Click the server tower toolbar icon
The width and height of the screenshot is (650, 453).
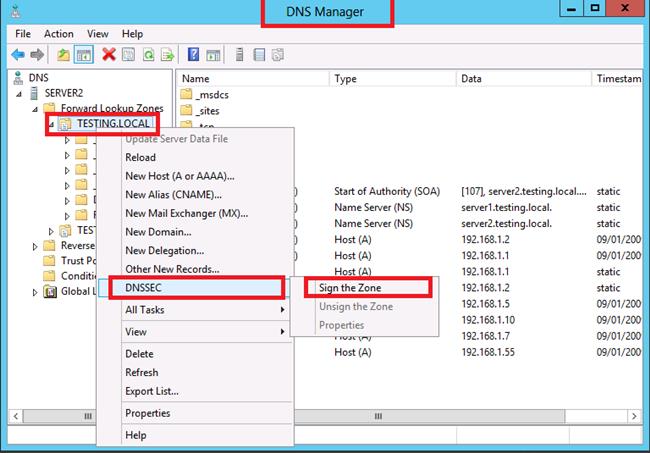[239, 55]
